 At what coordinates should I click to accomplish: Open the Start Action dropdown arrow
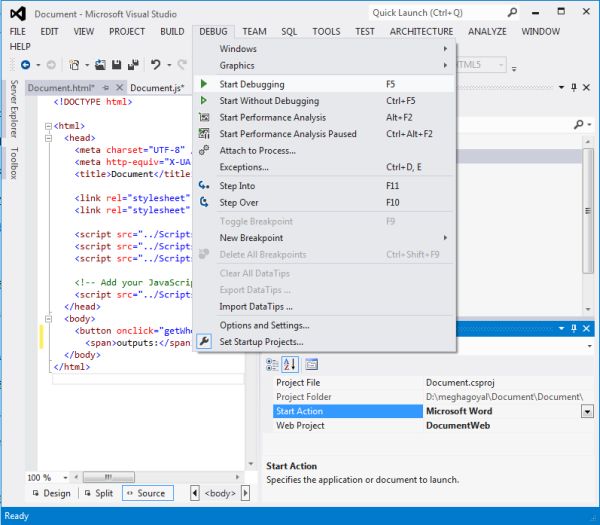pyautogui.click(x=587, y=411)
